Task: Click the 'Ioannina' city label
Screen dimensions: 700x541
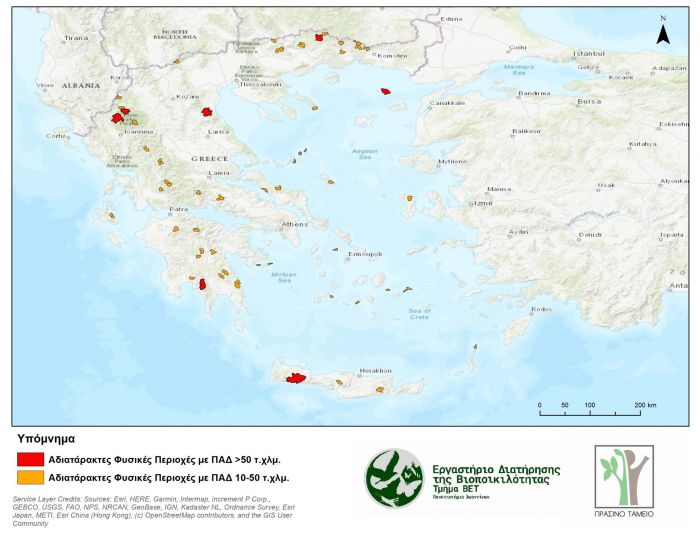Action: coord(138,132)
